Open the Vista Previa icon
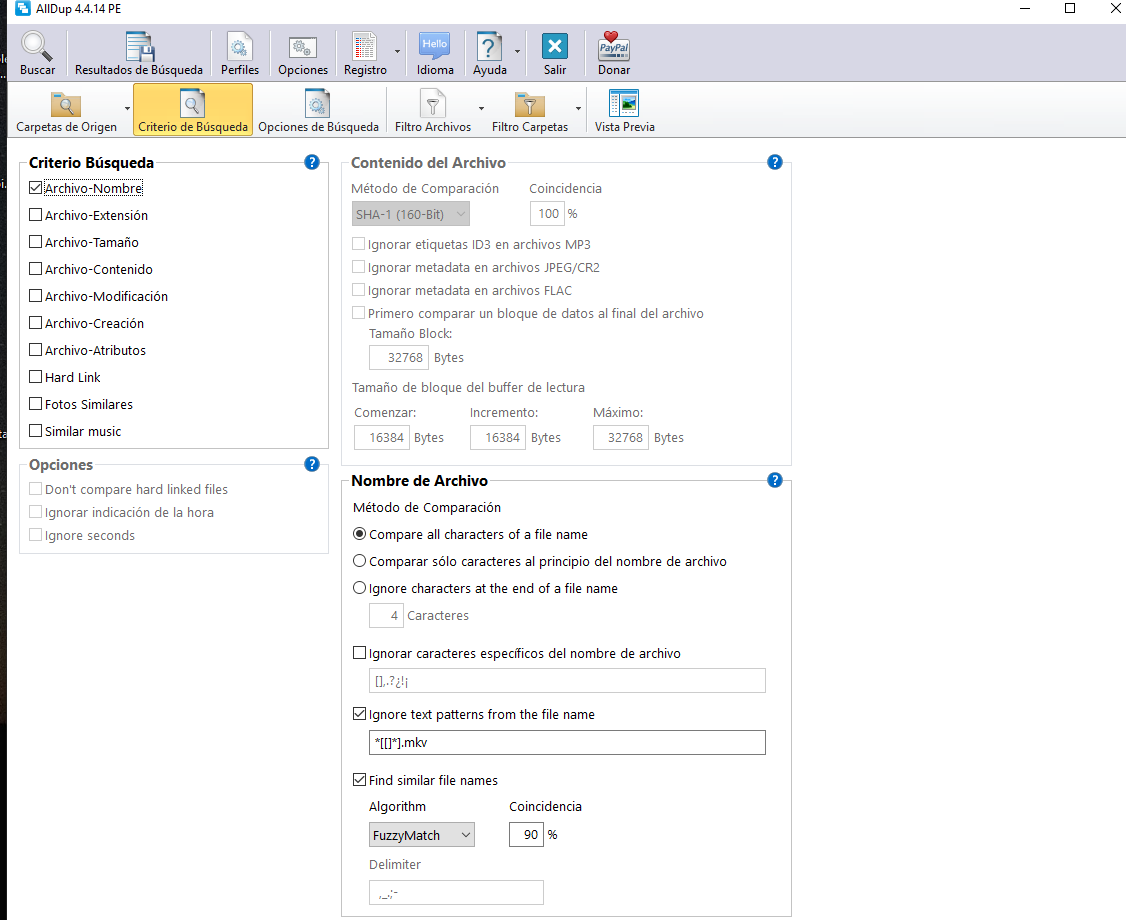The height and width of the screenshot is (920, 1126). (x=624, y=104)
